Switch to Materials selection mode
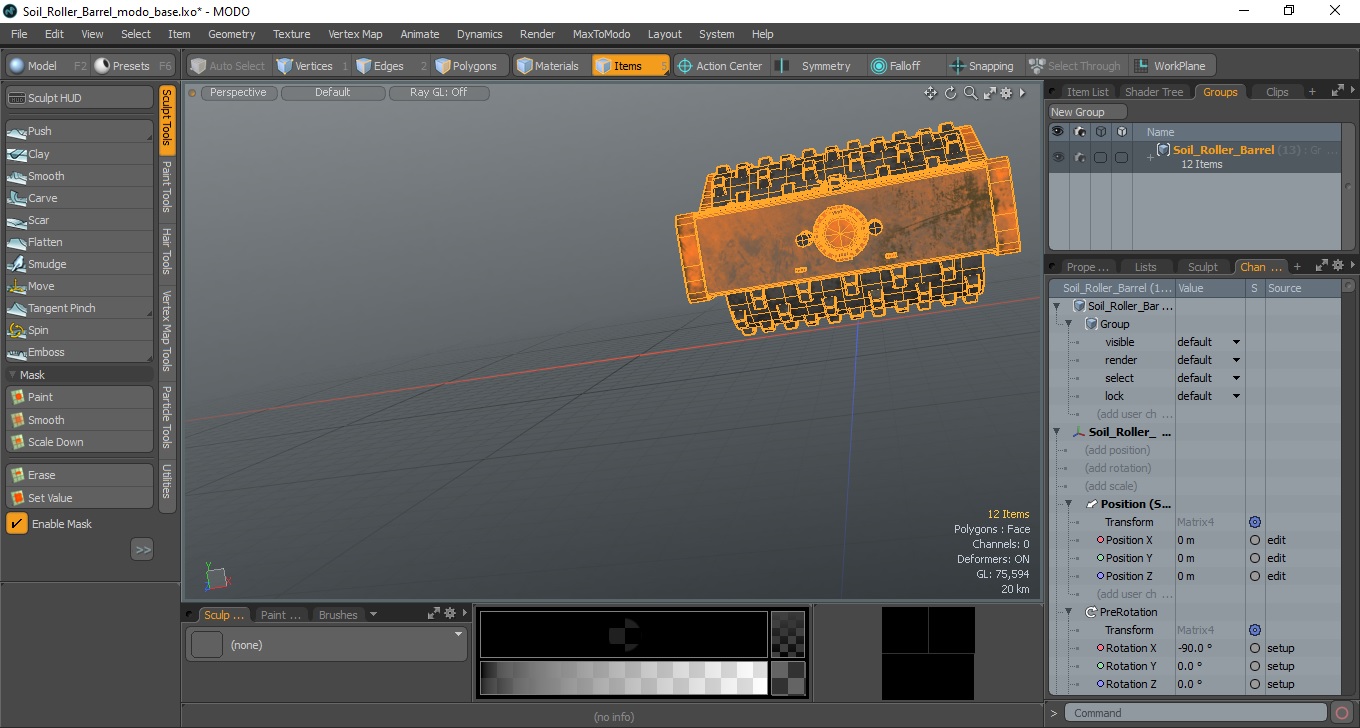 pos(551,66)
